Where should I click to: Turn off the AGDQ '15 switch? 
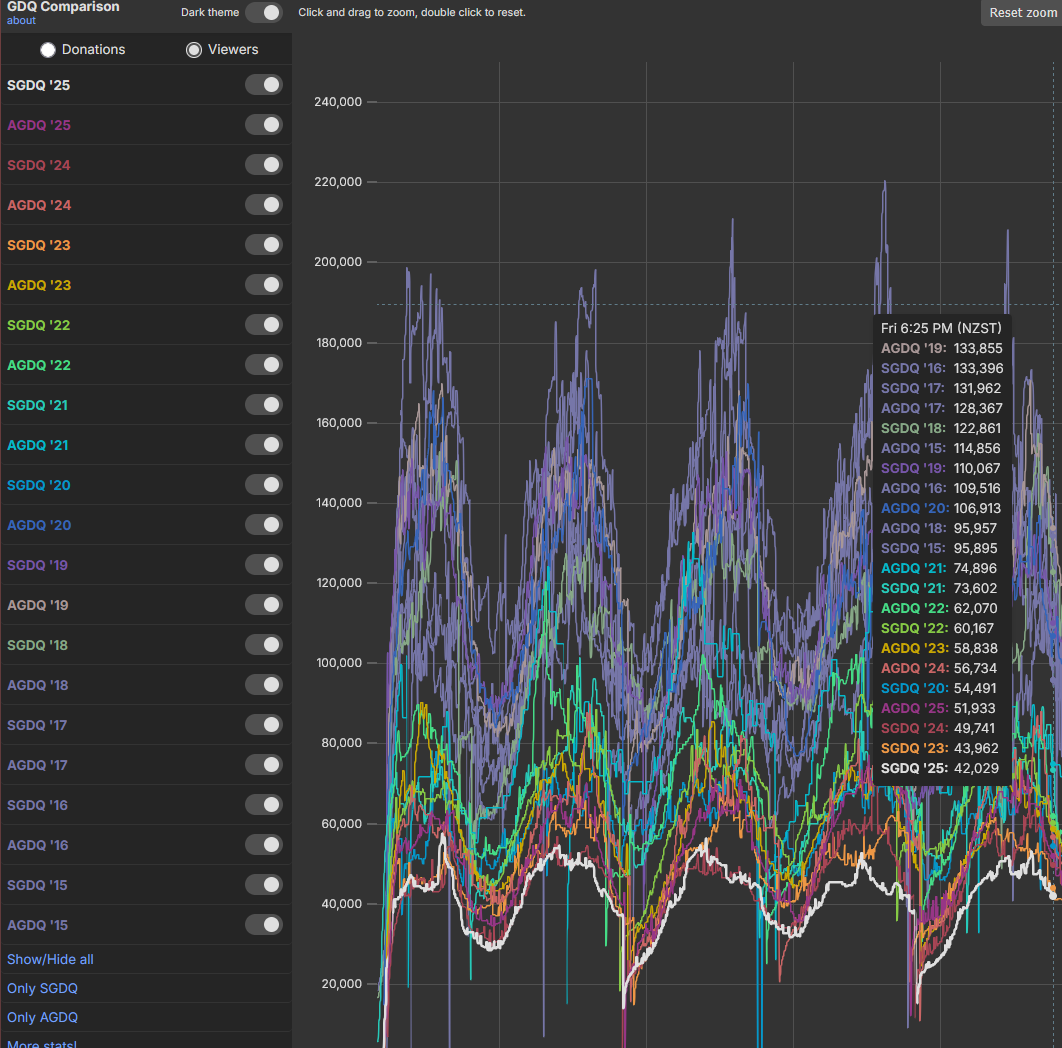tap(263, 924)
